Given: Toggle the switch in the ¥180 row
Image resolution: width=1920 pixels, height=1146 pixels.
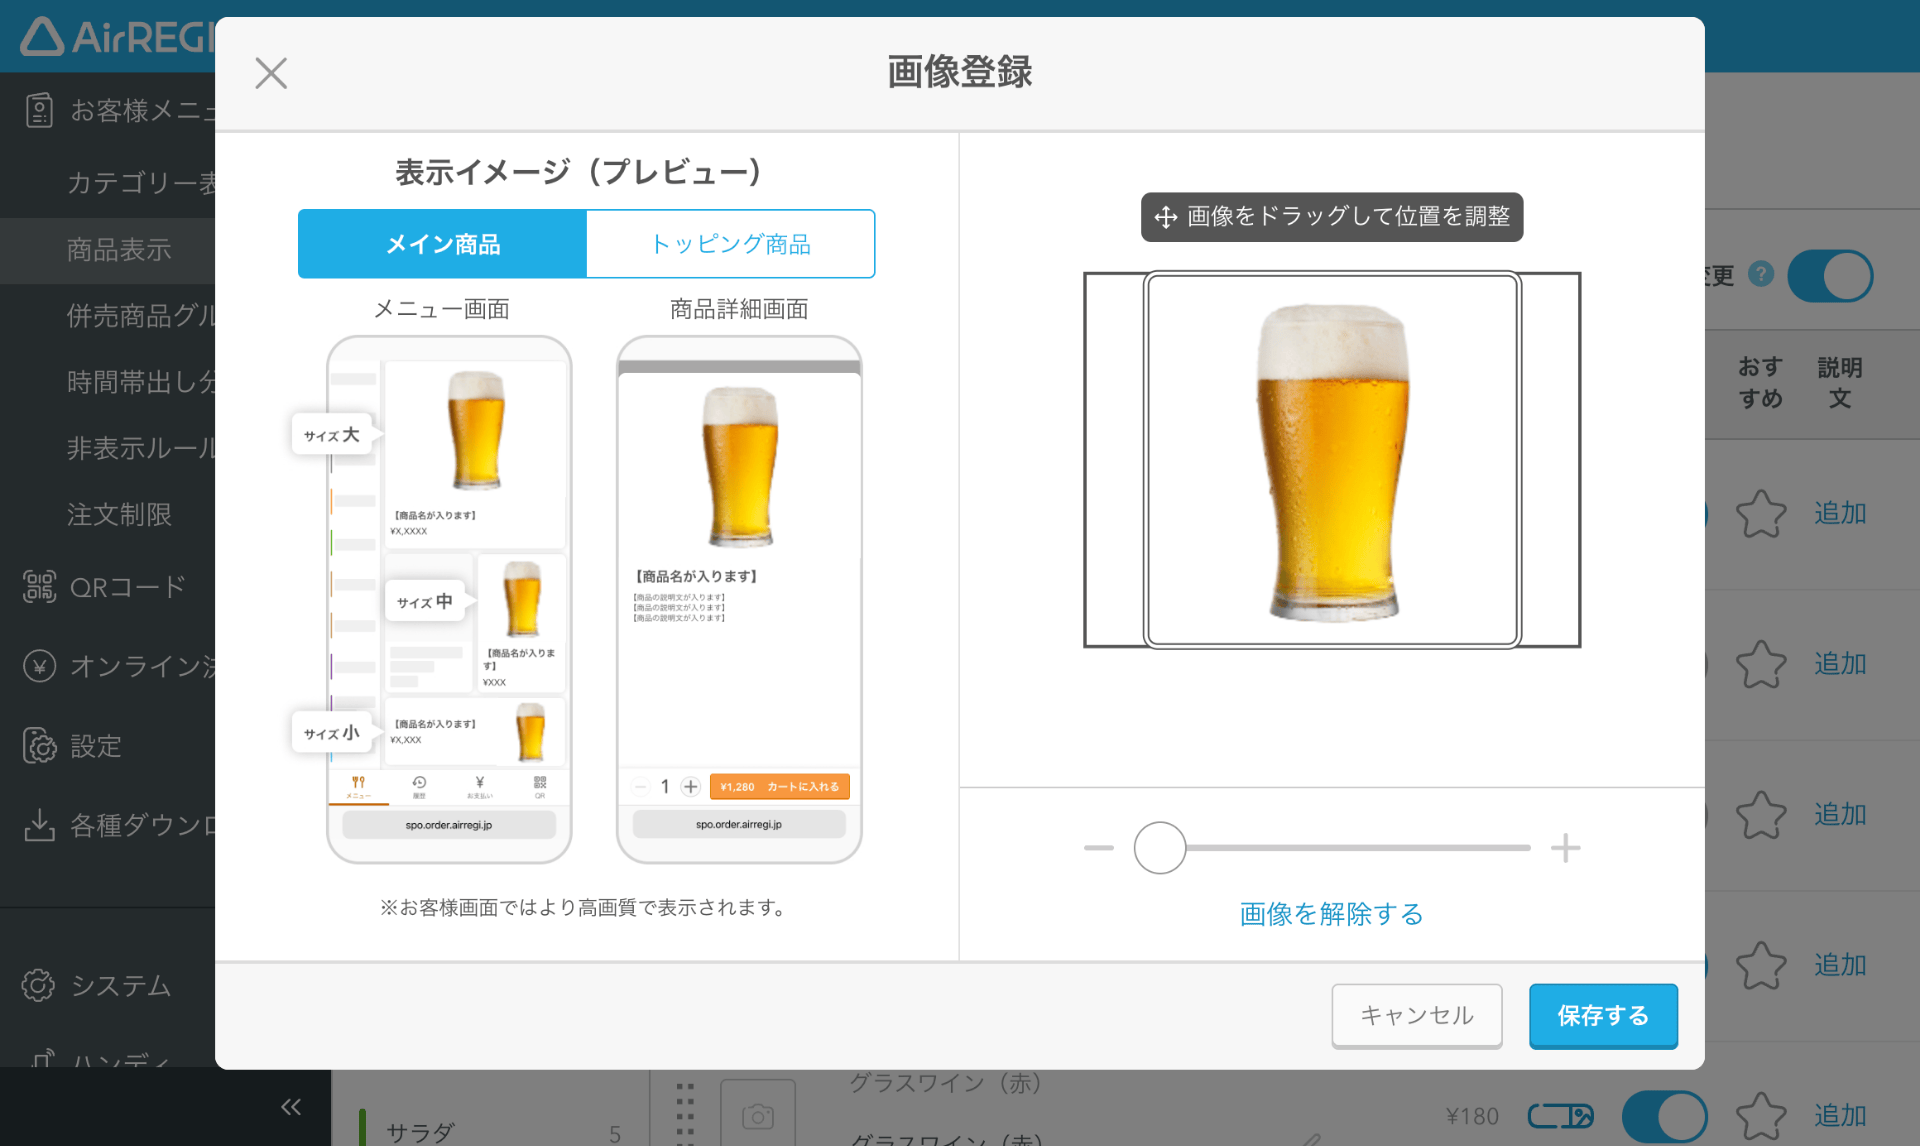Looking at the screenshot, I should click(x=1664, y=1116).
